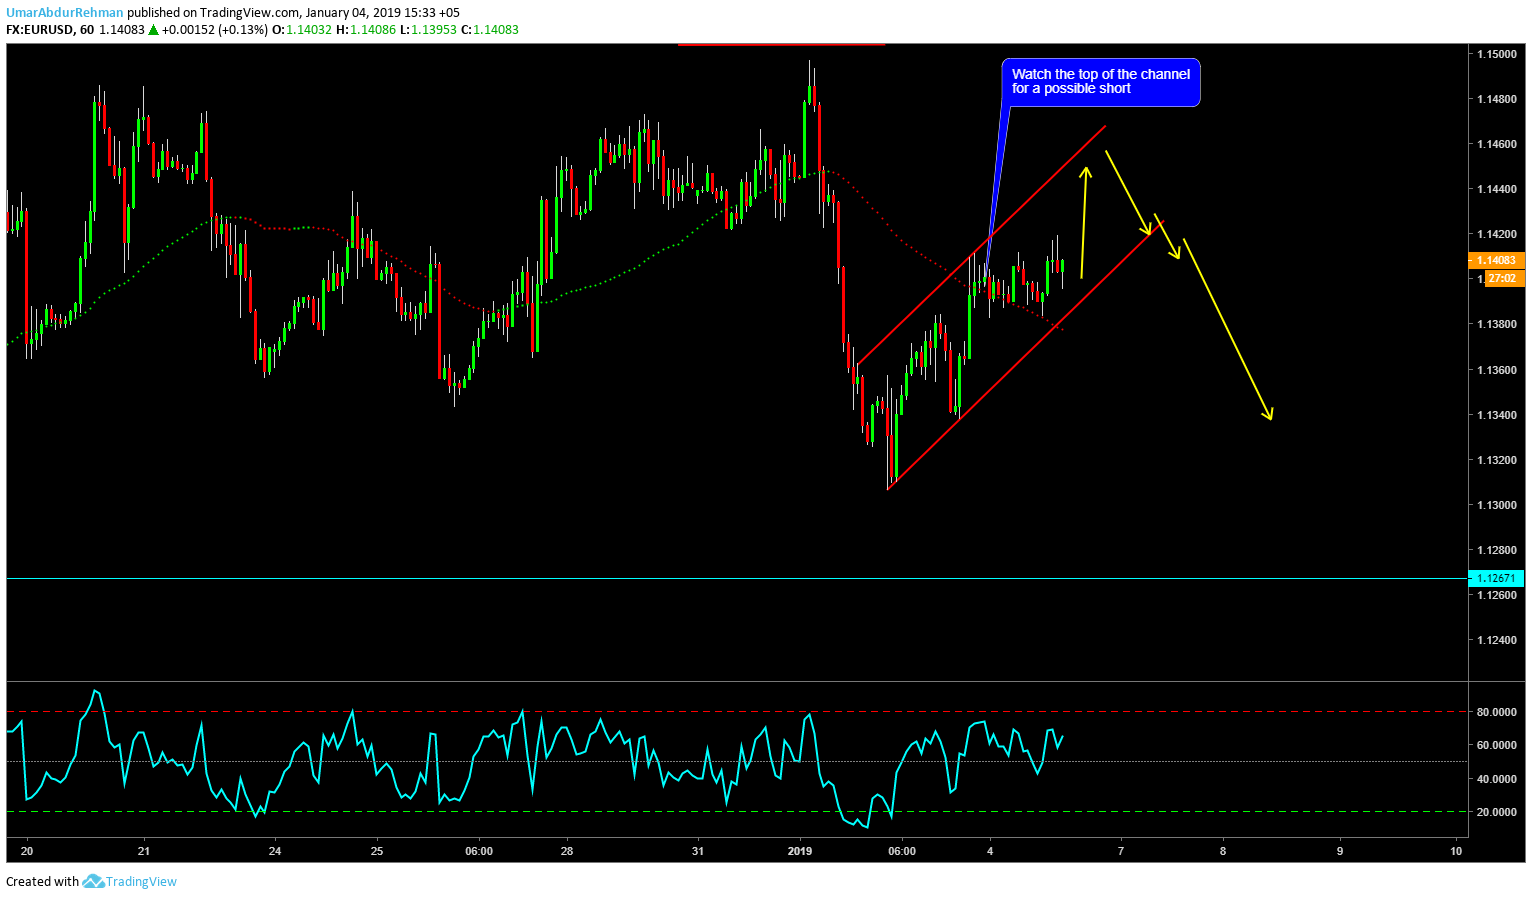The height and width of the screenshot is (899, 1532).
Task: Select the cyan horizontal support line
Action: pyautogui.click(x=737, y=578)
